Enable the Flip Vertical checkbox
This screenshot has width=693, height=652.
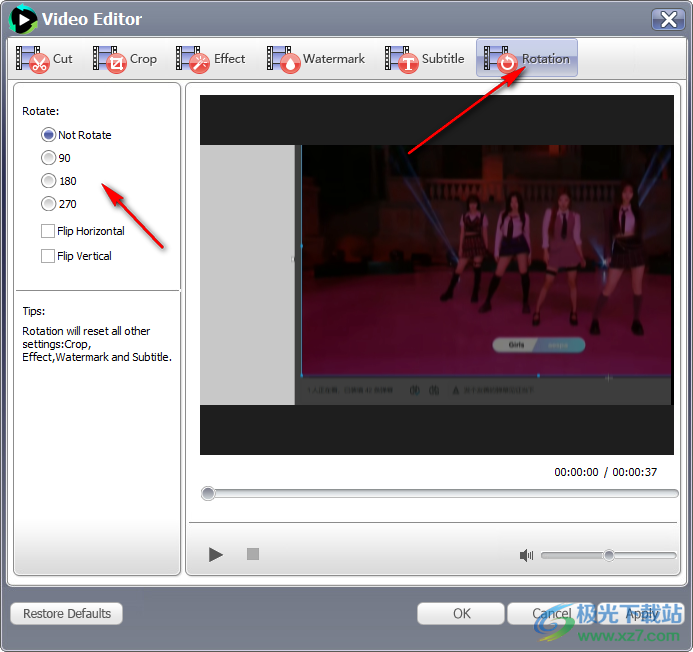48,256
